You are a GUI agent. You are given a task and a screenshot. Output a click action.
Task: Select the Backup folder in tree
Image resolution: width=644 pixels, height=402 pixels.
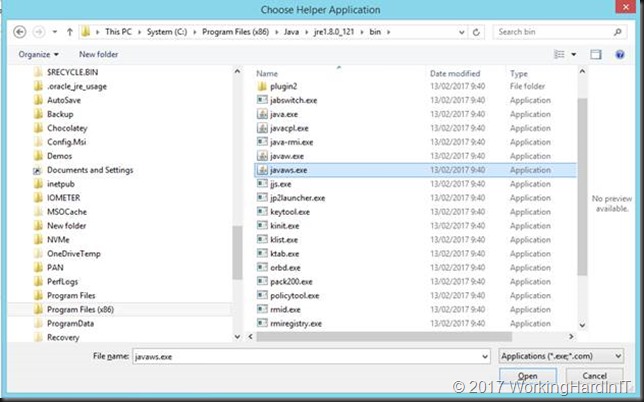click(x=60, y=114)
